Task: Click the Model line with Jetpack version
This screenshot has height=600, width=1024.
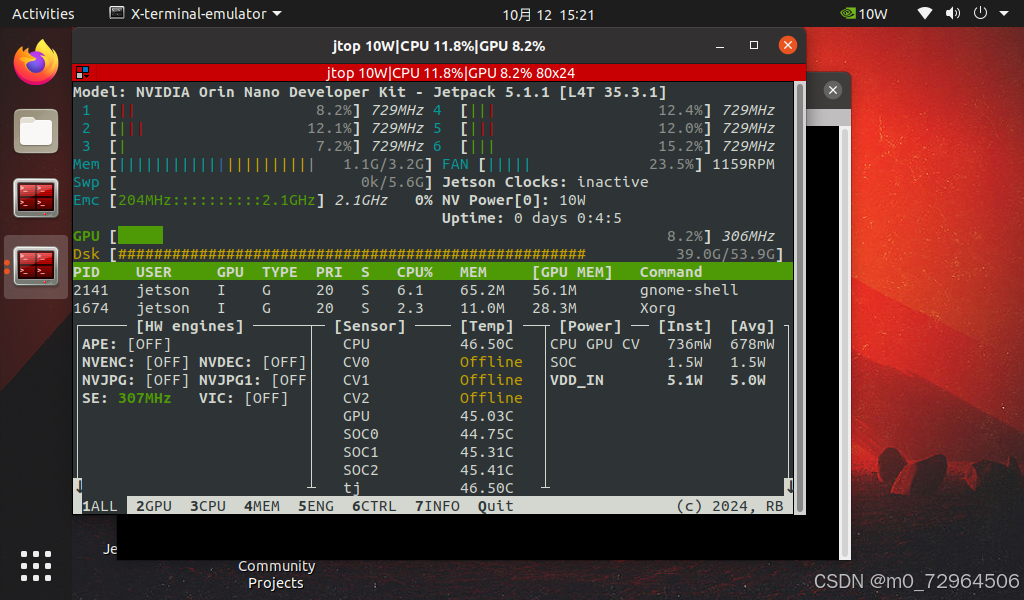Action: click(370, 92)
